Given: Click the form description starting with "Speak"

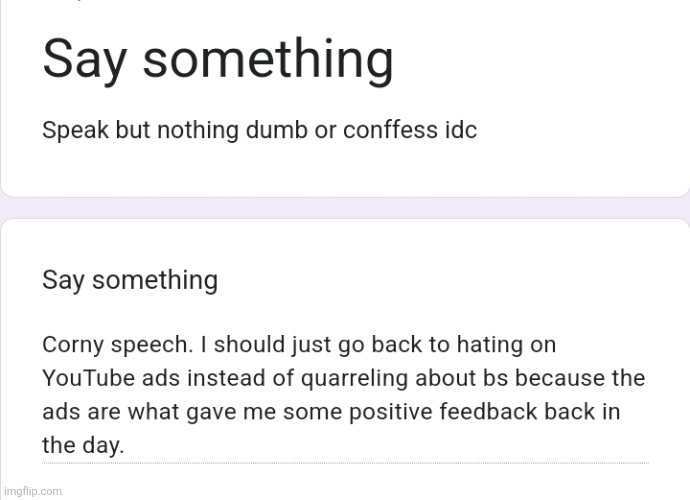Looking at the screenshot, I should click(x=259, y=131).
